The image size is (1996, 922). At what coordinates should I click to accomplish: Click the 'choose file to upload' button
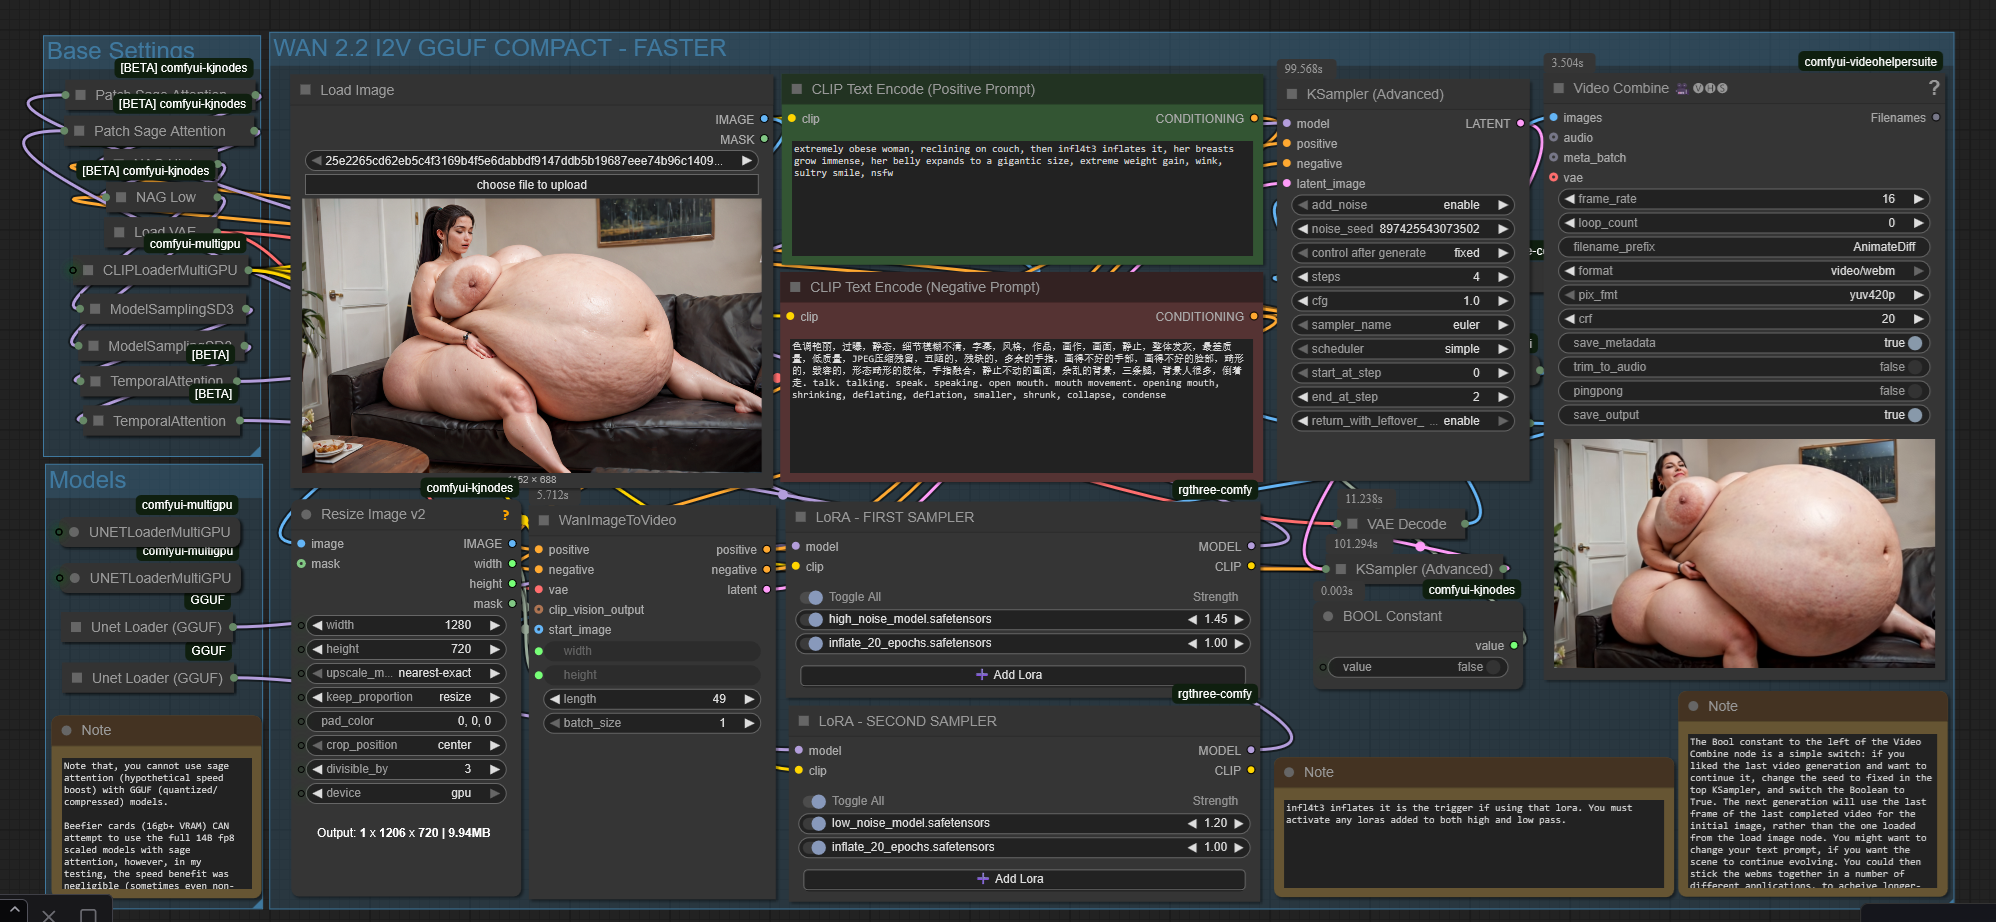point(531,185)
